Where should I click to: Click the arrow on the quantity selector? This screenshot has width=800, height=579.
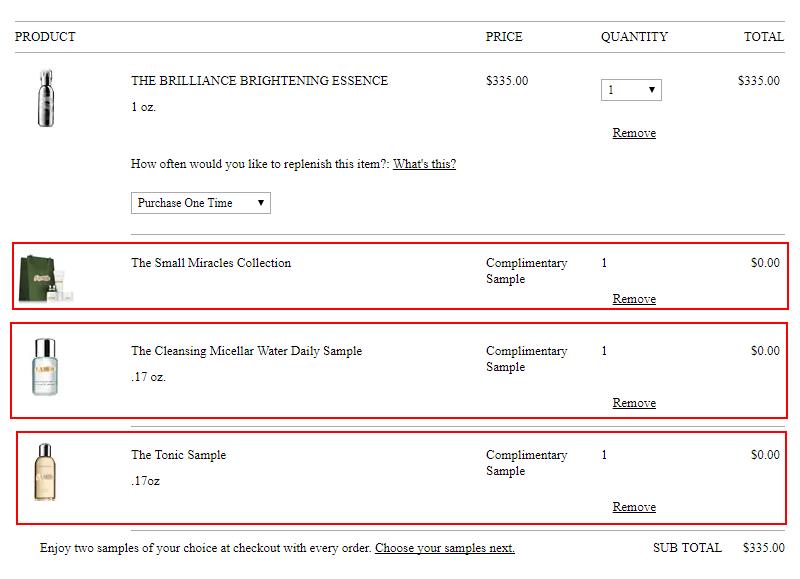click(652, 90)
